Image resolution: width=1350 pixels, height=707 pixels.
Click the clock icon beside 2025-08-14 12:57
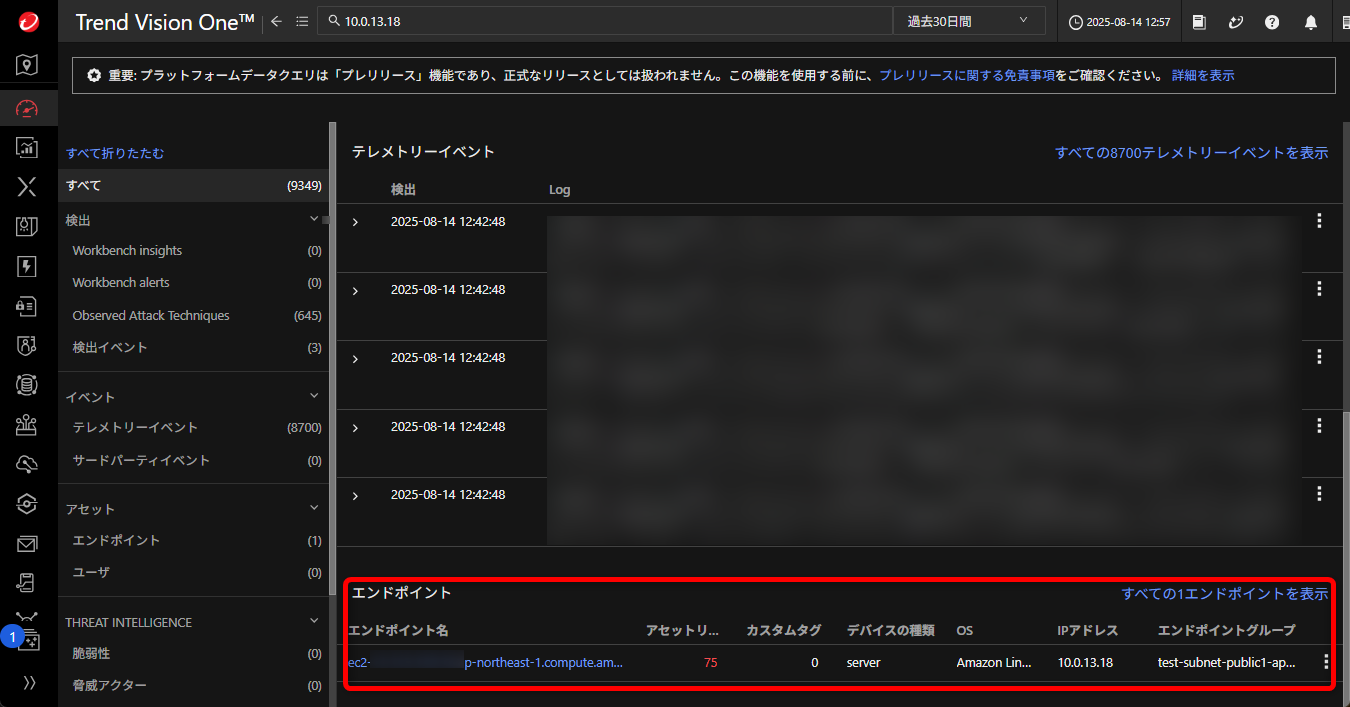point(1076,22)
